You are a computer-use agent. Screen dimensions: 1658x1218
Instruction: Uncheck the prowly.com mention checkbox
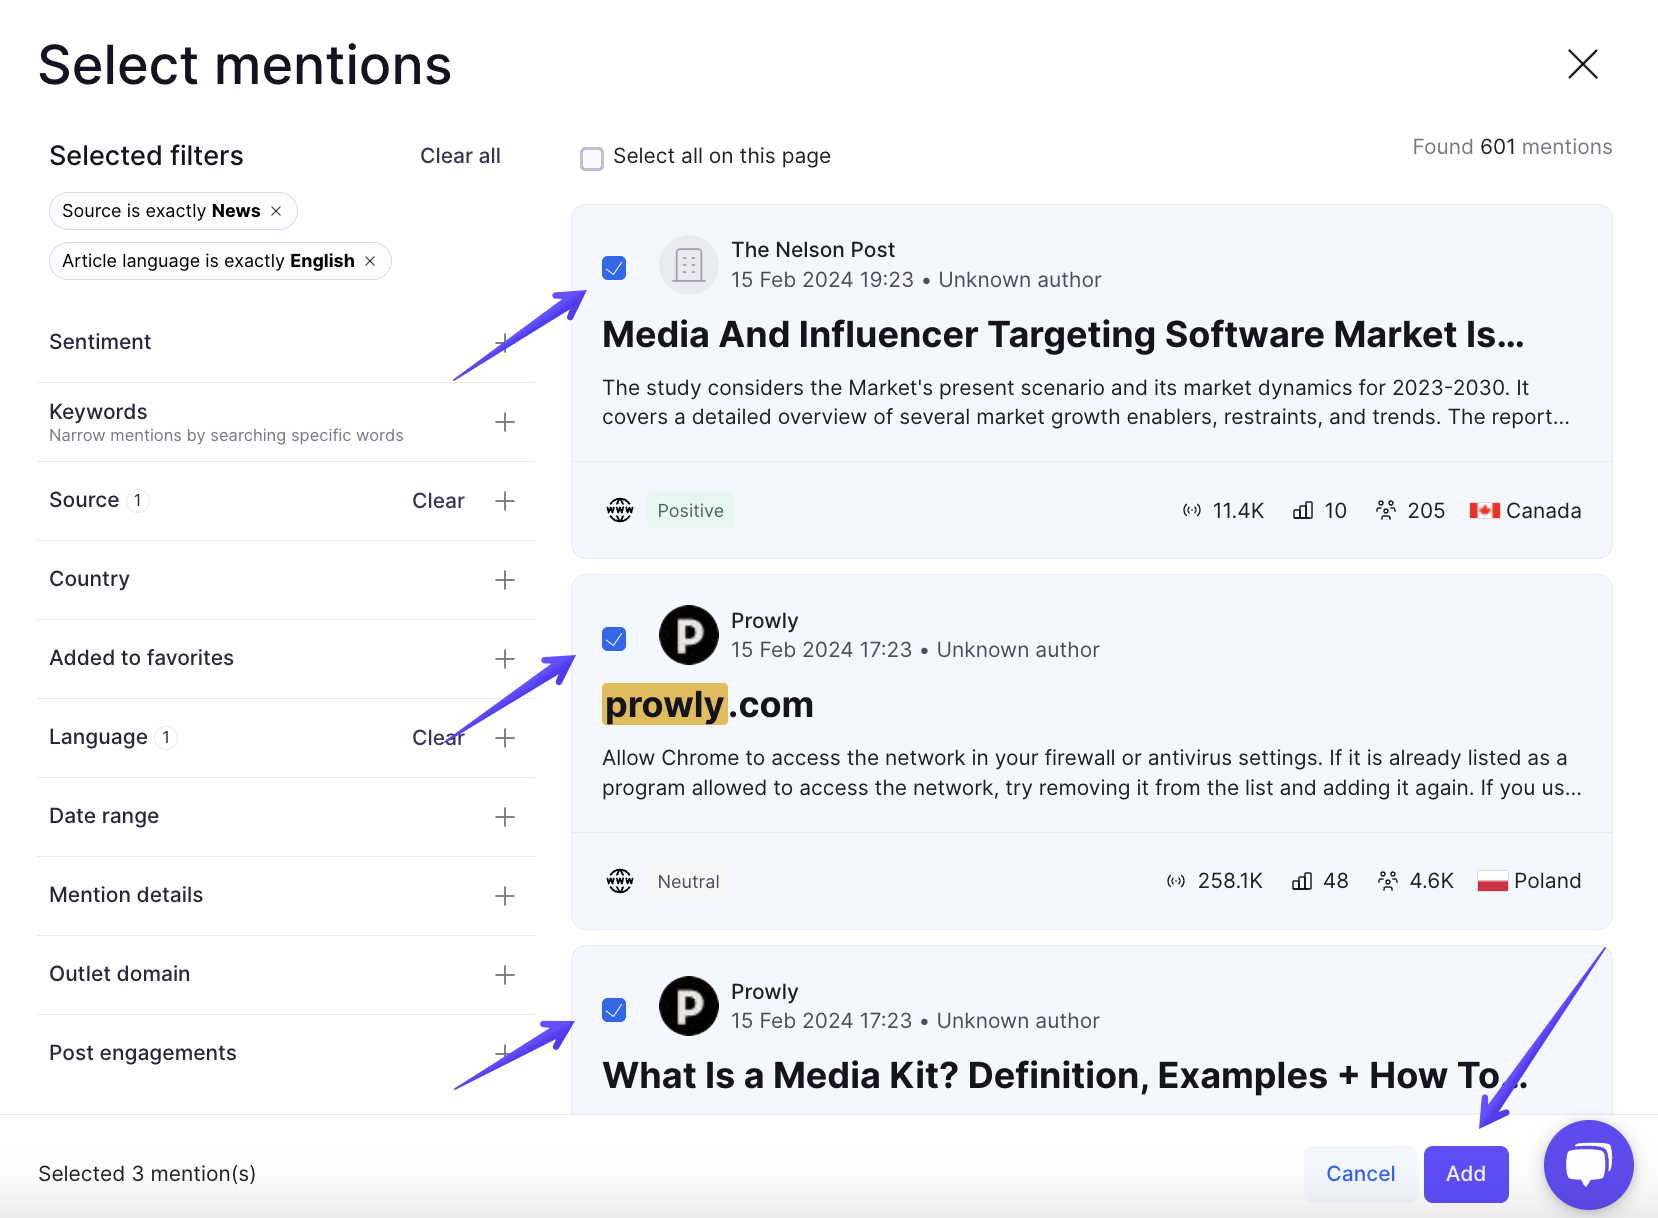(x=614, y=639)
